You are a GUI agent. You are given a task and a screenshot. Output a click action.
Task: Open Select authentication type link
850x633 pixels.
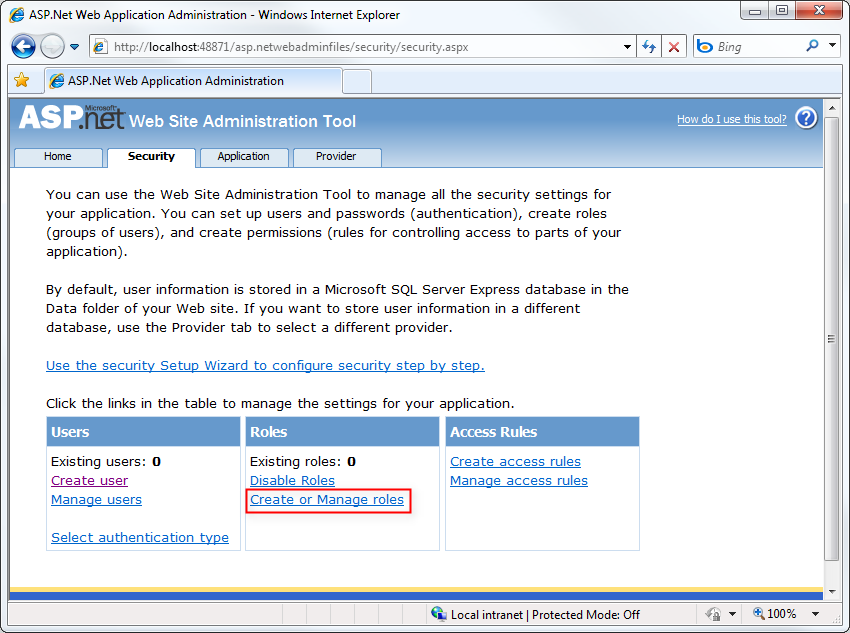pyautogui.click(x=140, y=538)
